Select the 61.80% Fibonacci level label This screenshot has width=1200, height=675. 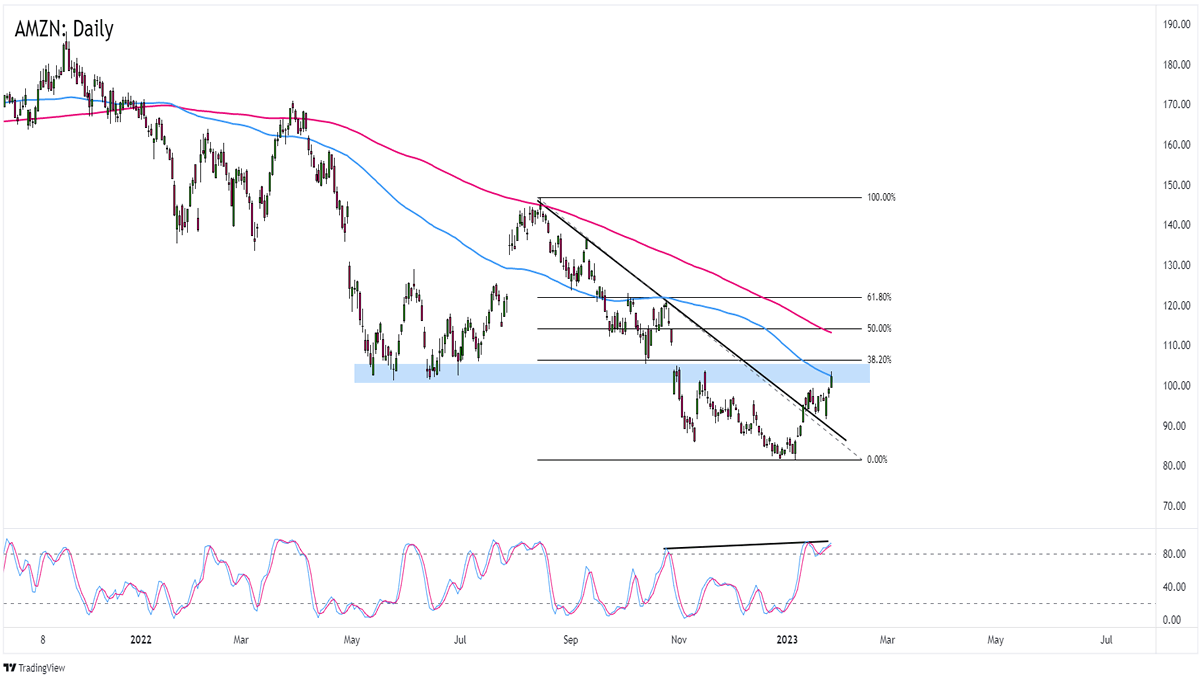pos(879,297)
